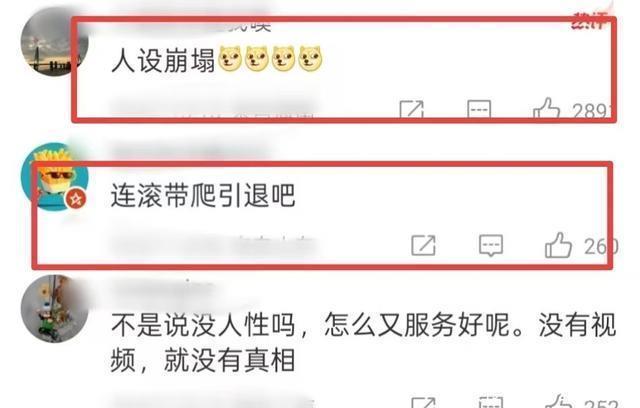Tap the red 热评 label at top right
Image resolution: width=640 pixels, height=408 pixels.
589,21
